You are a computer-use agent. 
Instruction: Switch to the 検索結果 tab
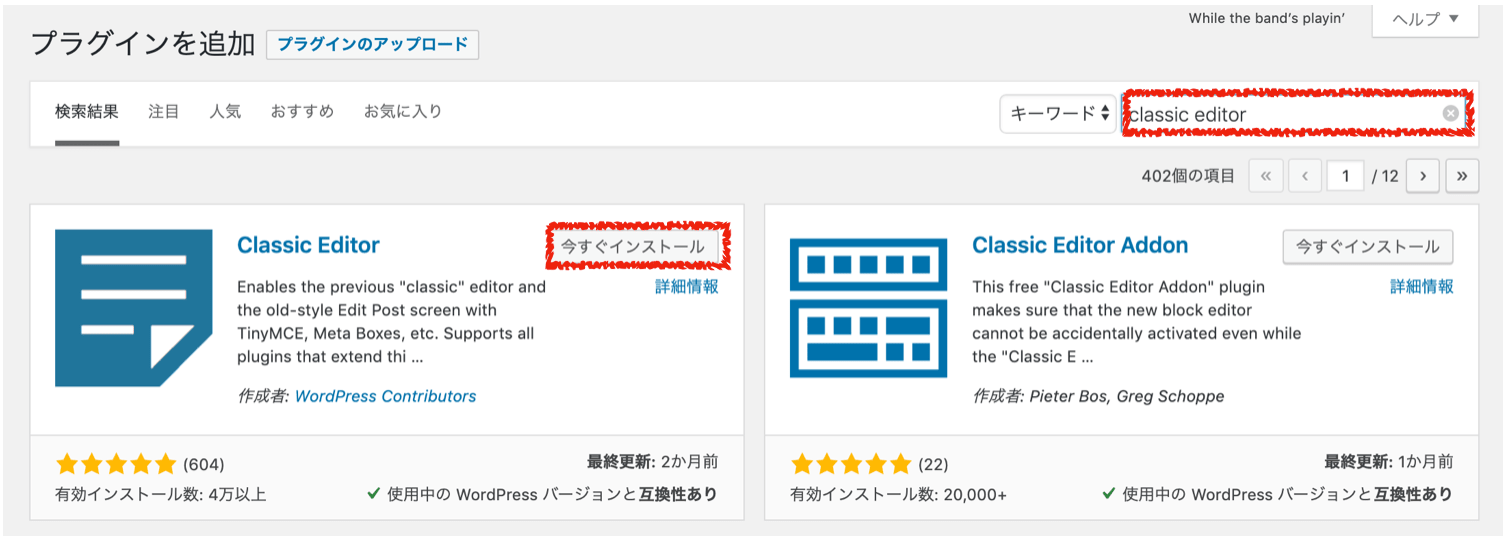click(87, 112)
